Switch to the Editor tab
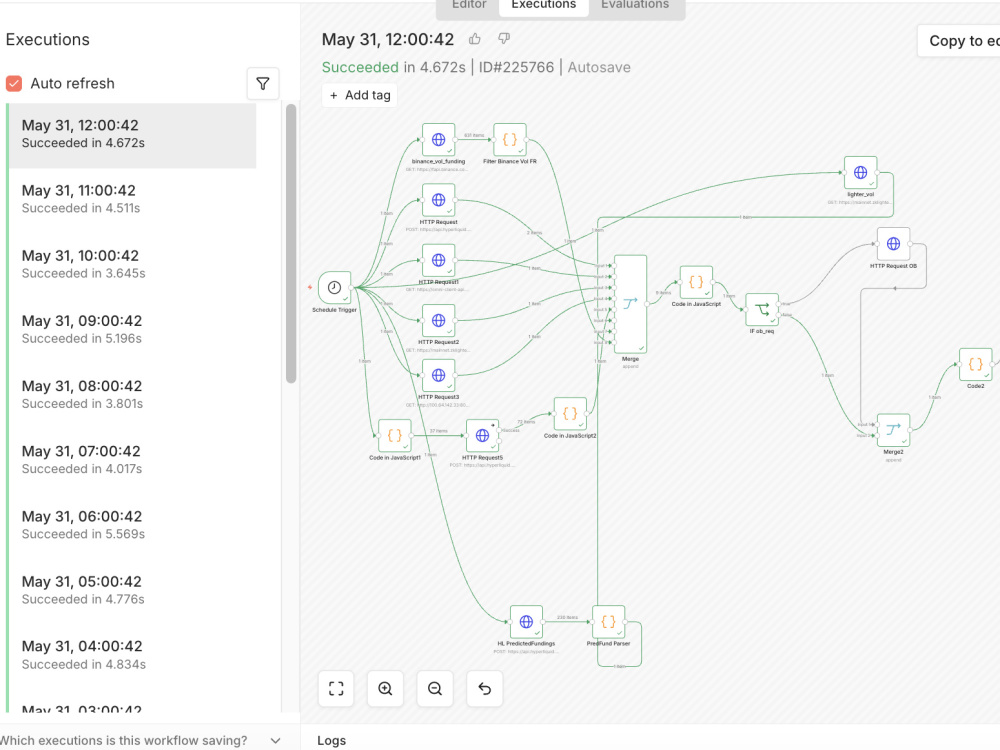 pyautogui.click(x=469, y=5)
